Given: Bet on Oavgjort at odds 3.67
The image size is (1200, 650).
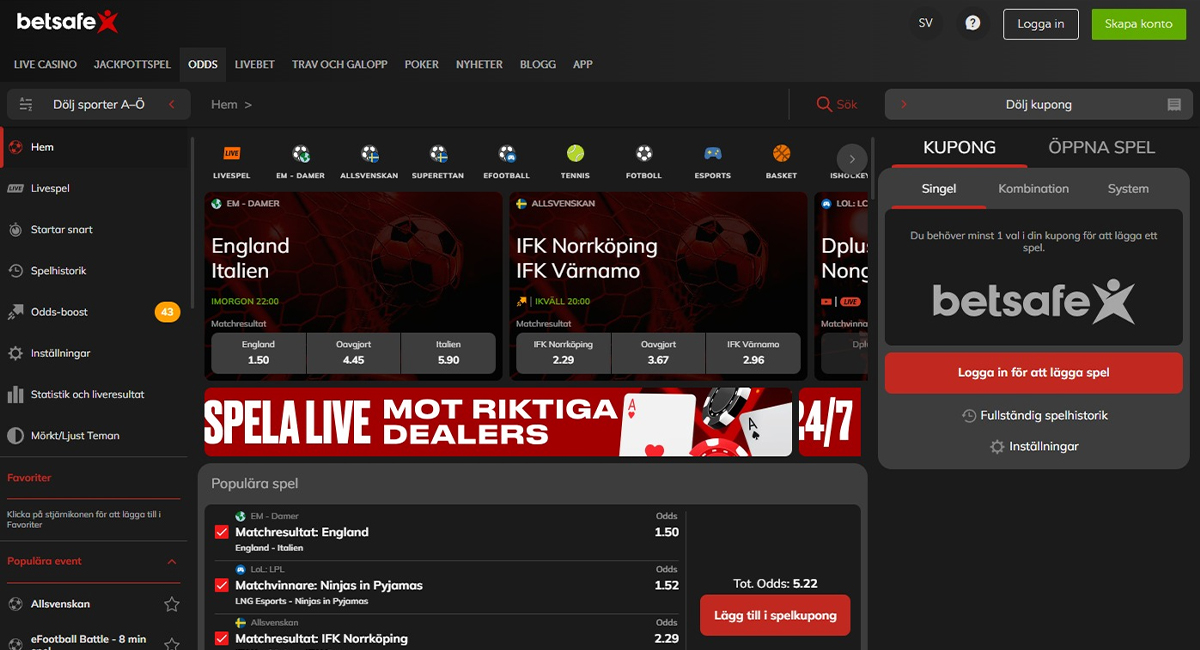Looking at the screenshot, I should [658, 353].
